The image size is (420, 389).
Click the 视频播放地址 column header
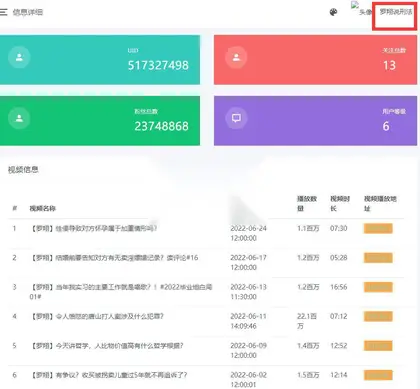pyautogui.click(x=380, y=203)
